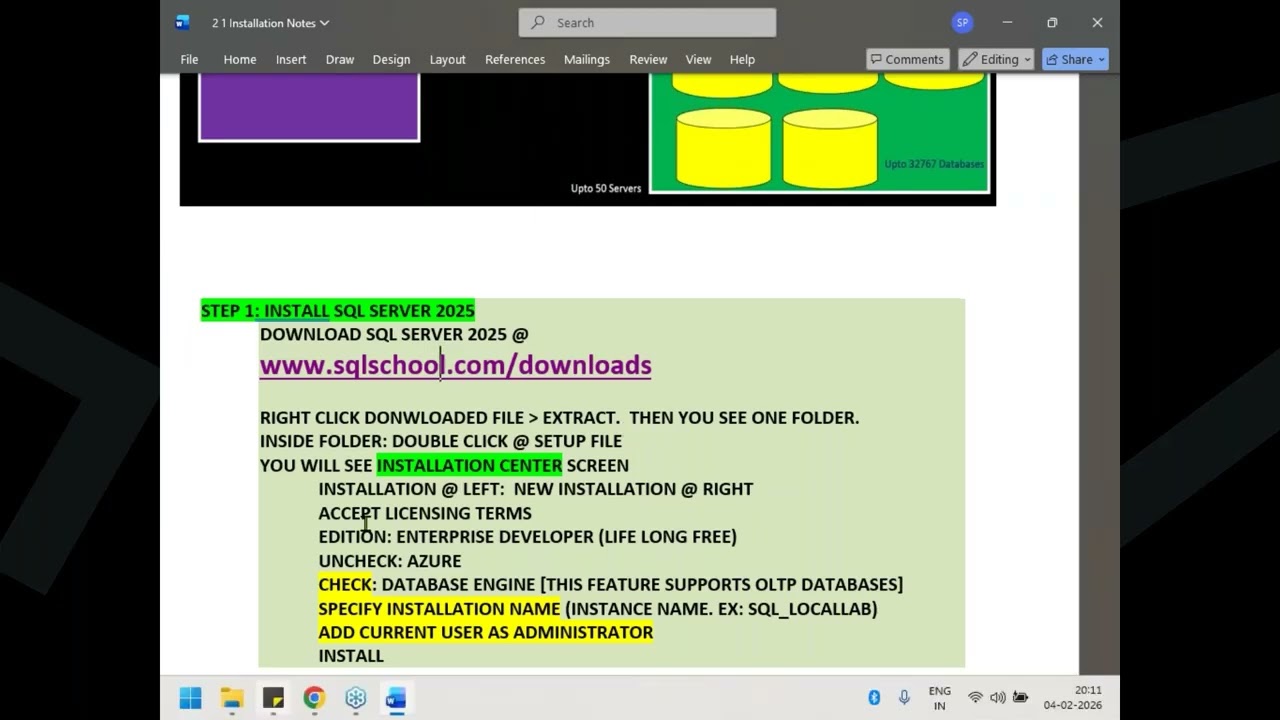This screenshot has height=720, width=1280.
Task: Click the ACCEPT LICENSING TERMS line
Action: click(425, 513)
